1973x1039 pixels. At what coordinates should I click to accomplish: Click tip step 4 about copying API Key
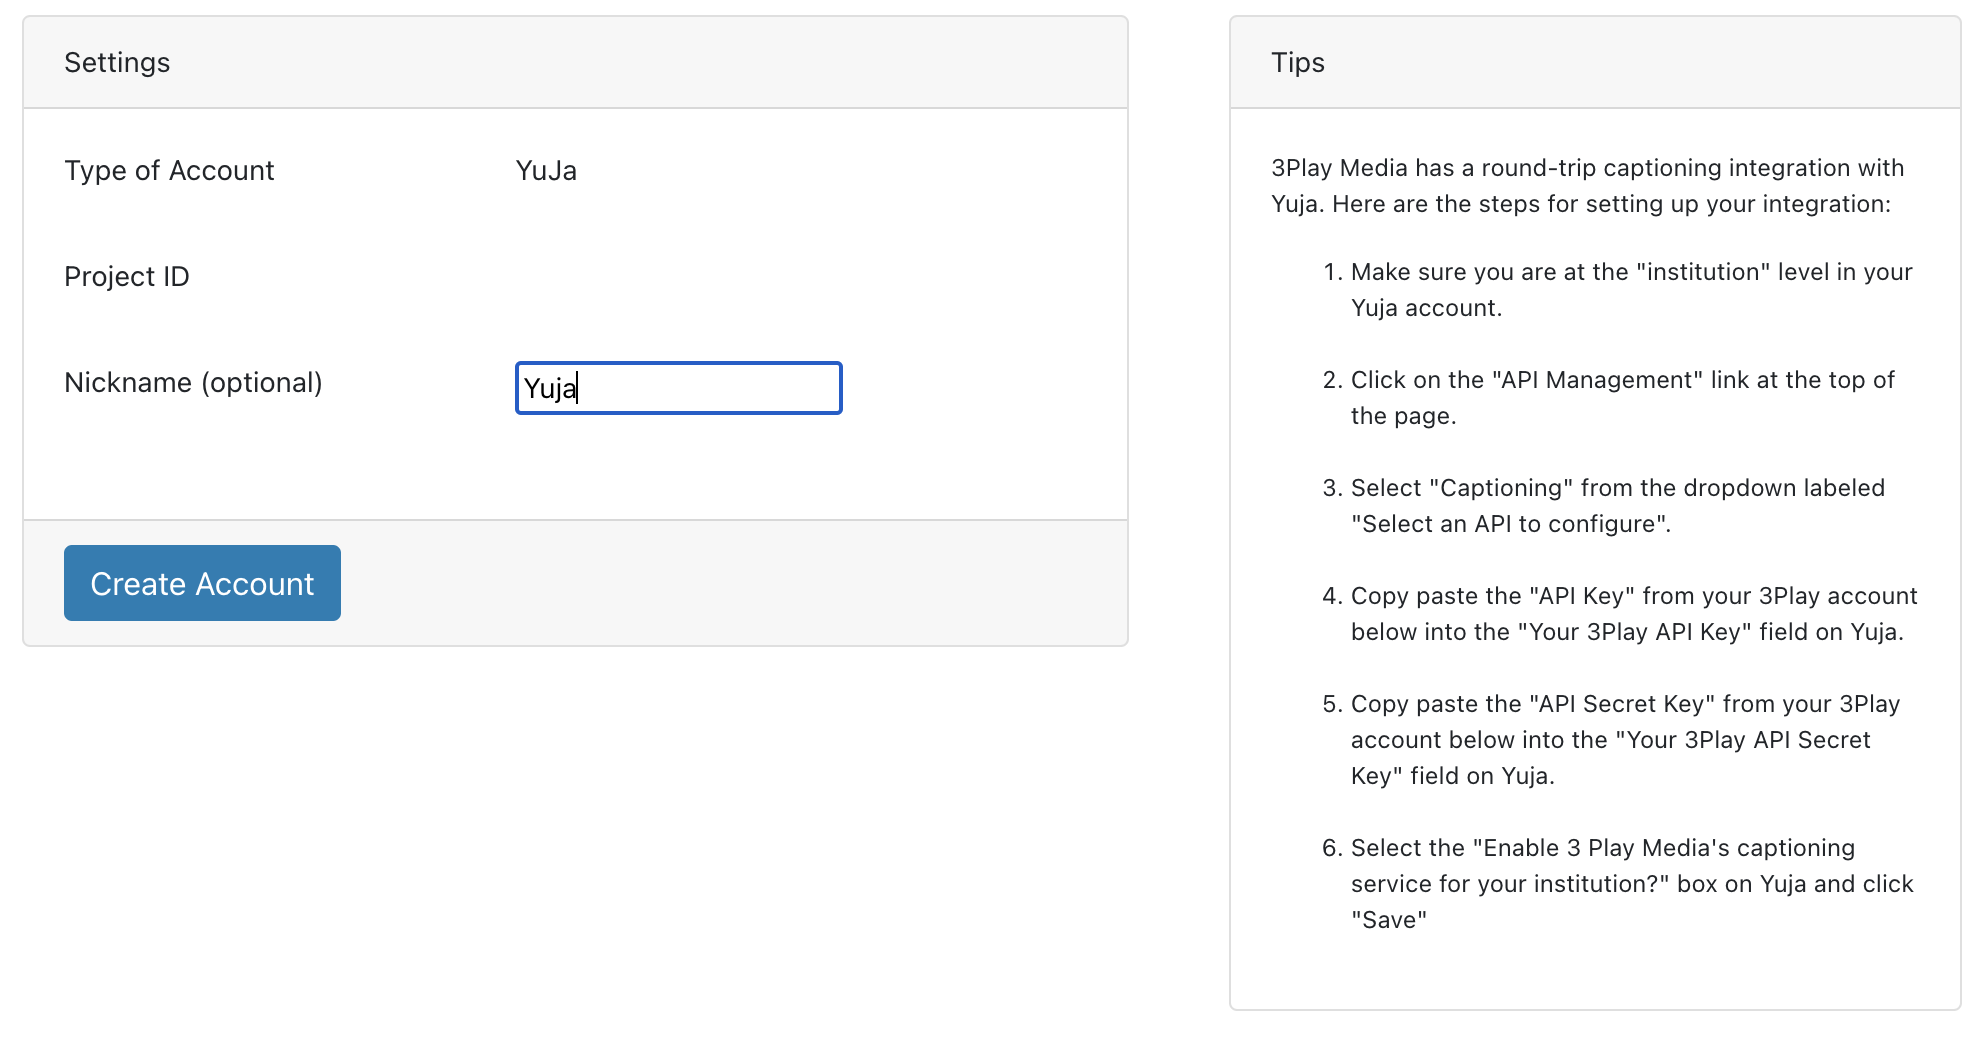point(1634,614)
